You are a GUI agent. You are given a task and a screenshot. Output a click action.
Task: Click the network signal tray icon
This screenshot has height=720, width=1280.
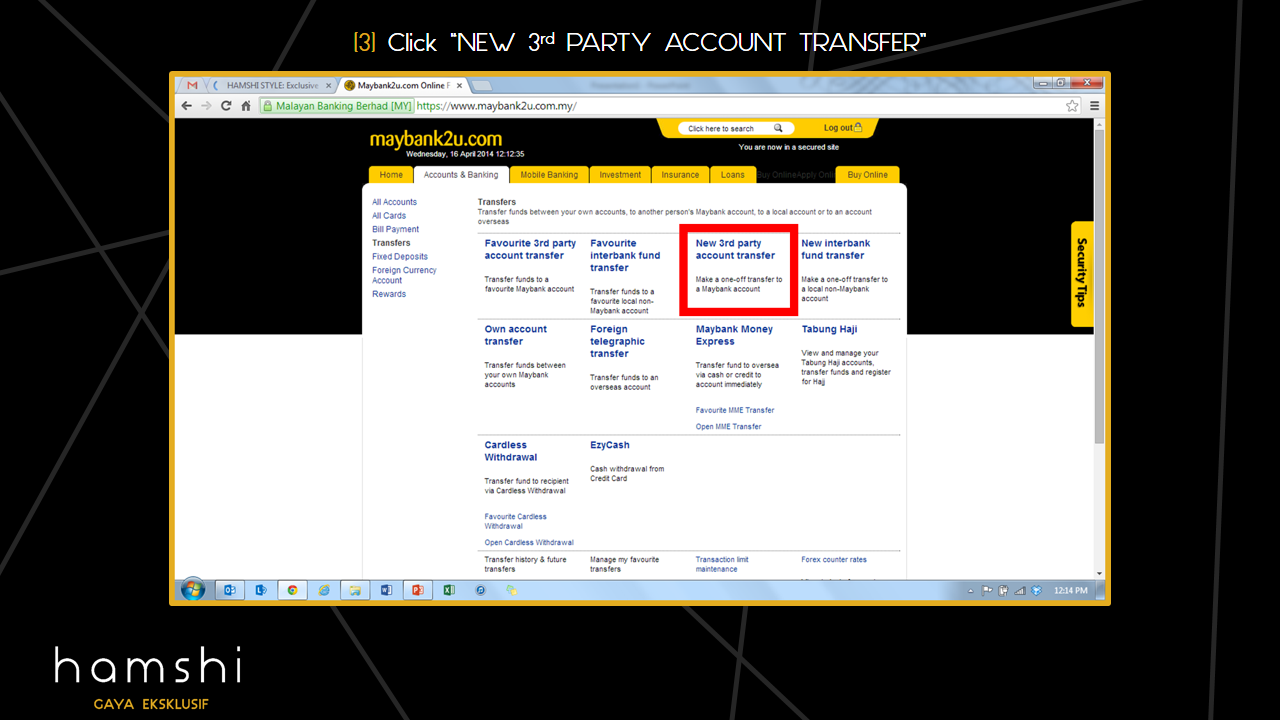pyautogui.click(x=1020, y=591)
